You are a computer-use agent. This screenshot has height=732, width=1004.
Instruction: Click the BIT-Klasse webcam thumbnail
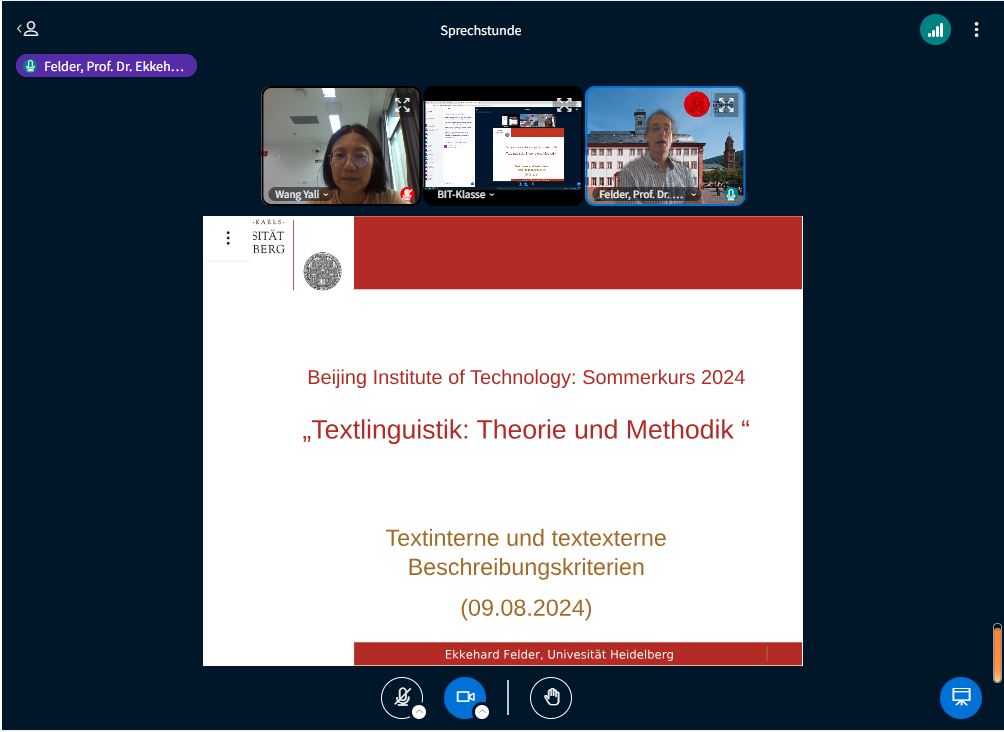[x=502, y=140]
